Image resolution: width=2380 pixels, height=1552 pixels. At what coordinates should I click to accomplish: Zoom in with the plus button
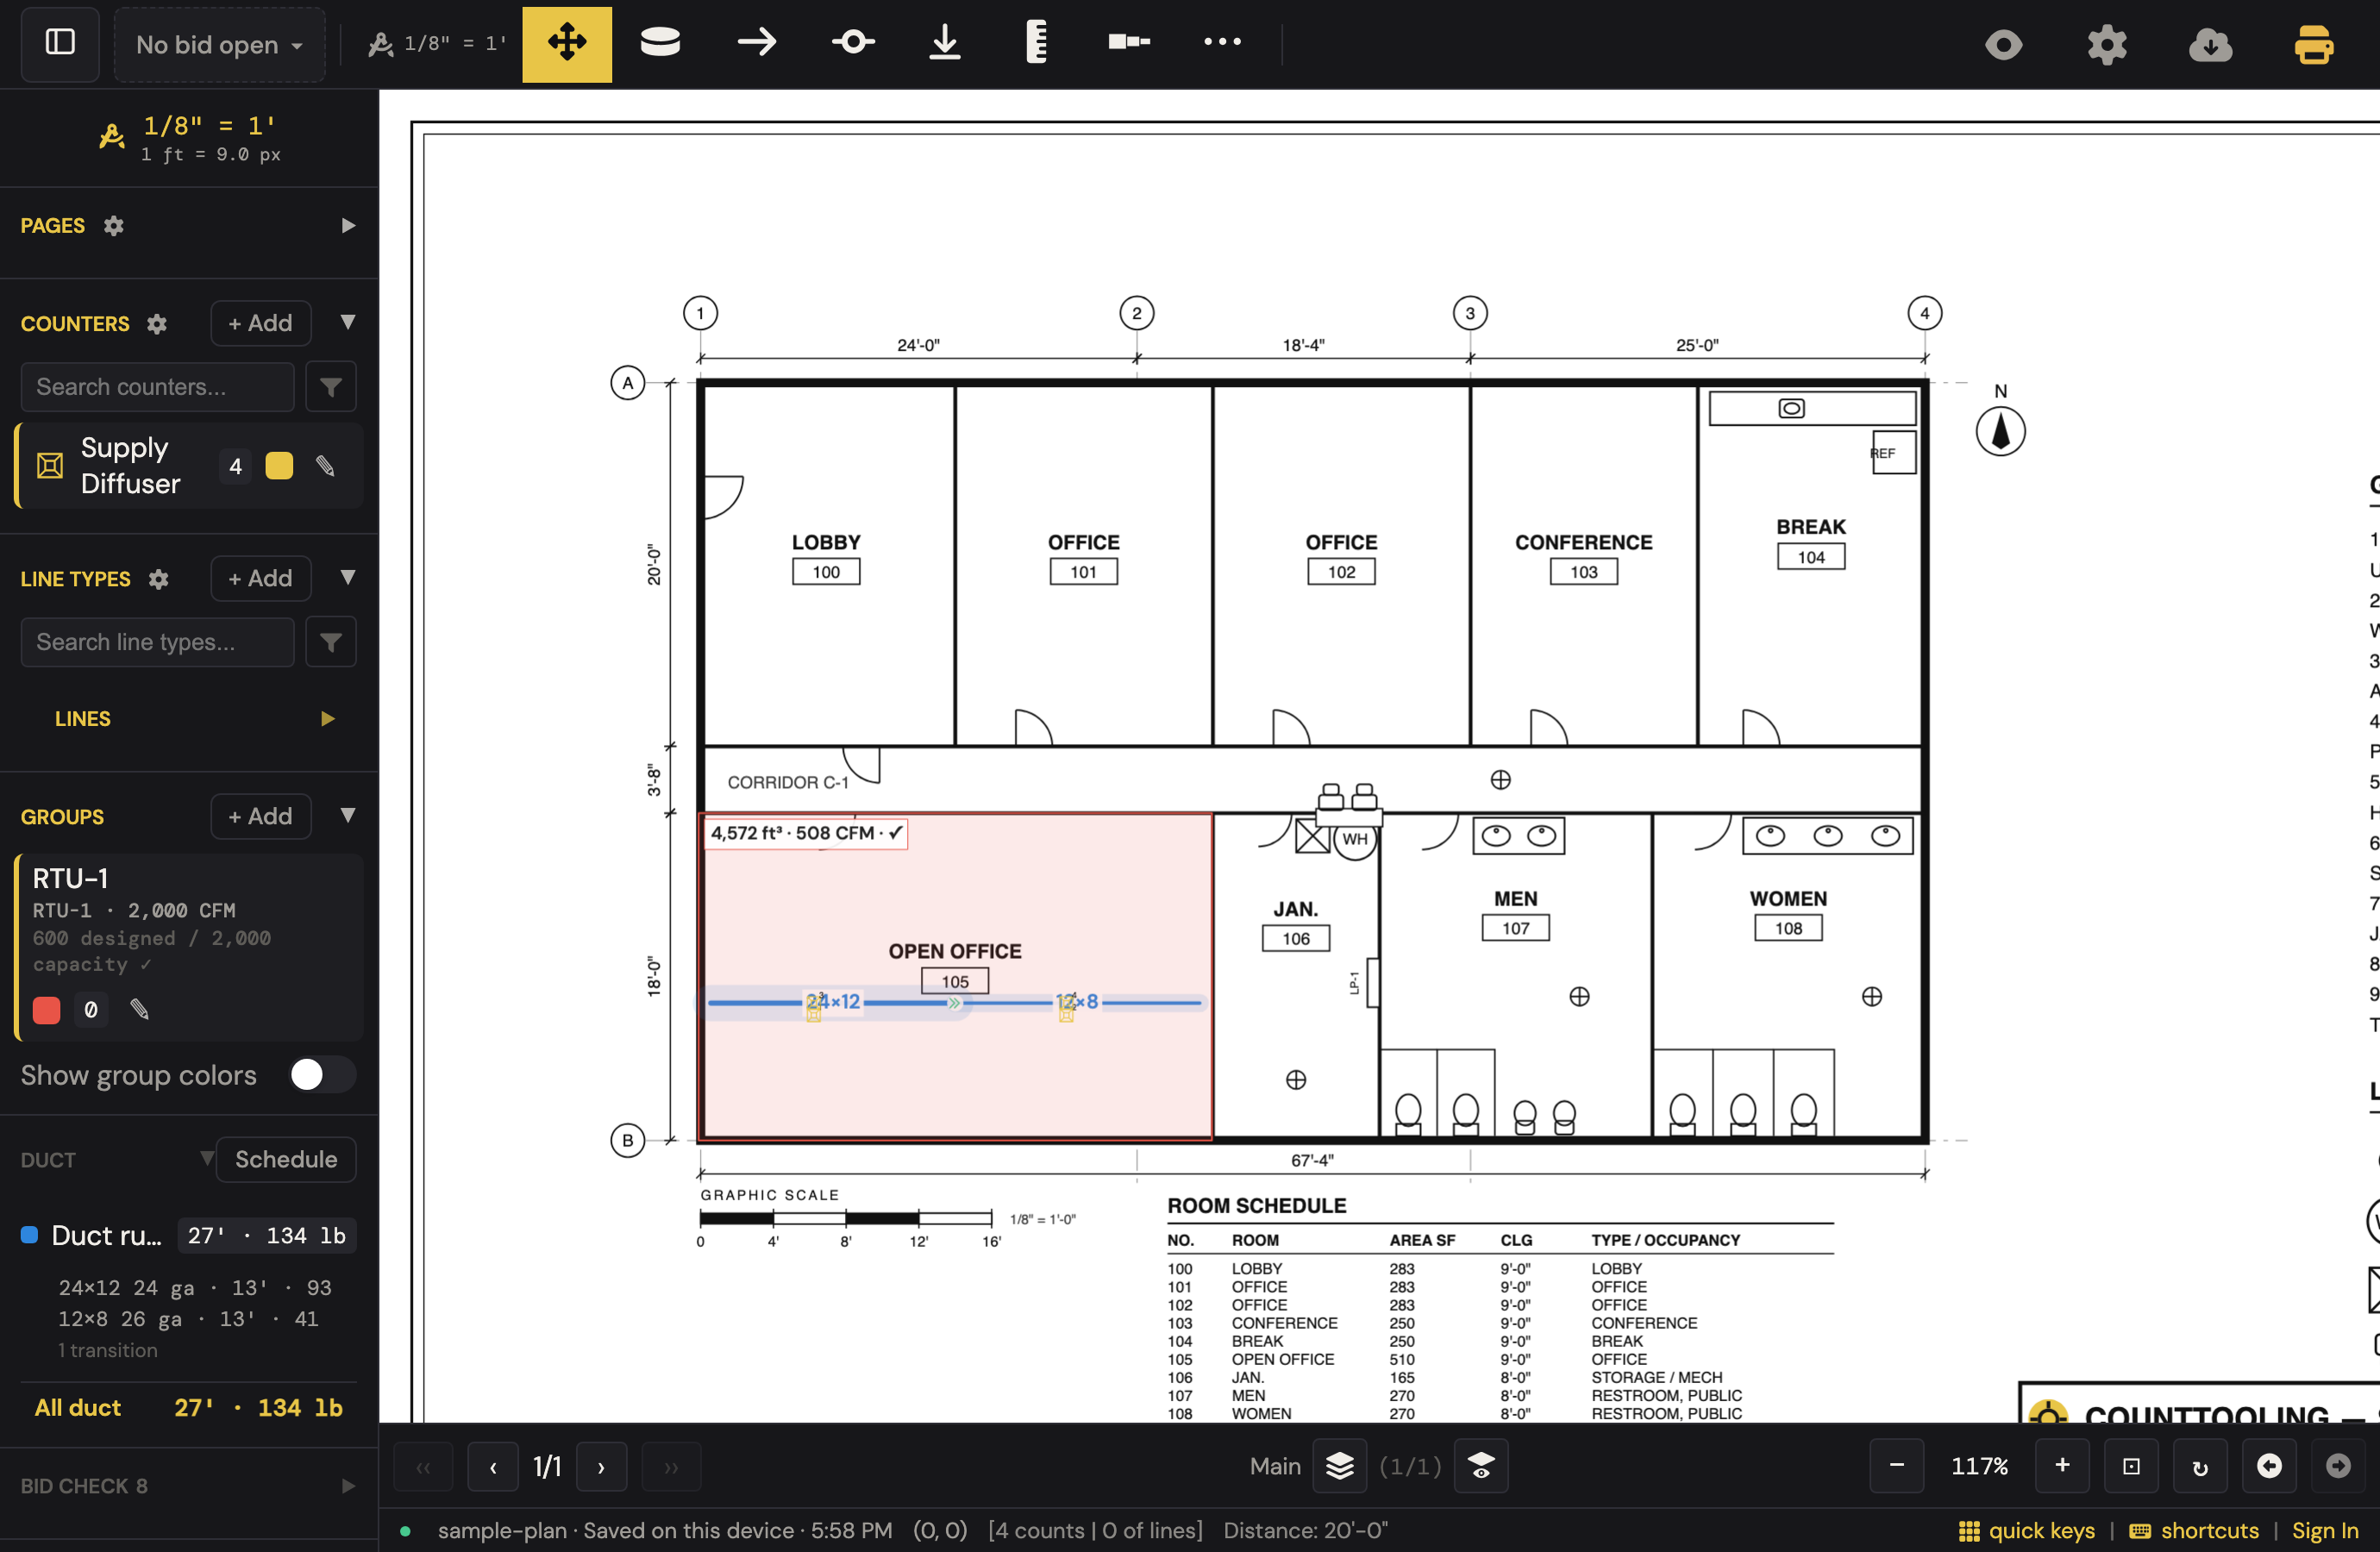[x=2062, y=1466]
